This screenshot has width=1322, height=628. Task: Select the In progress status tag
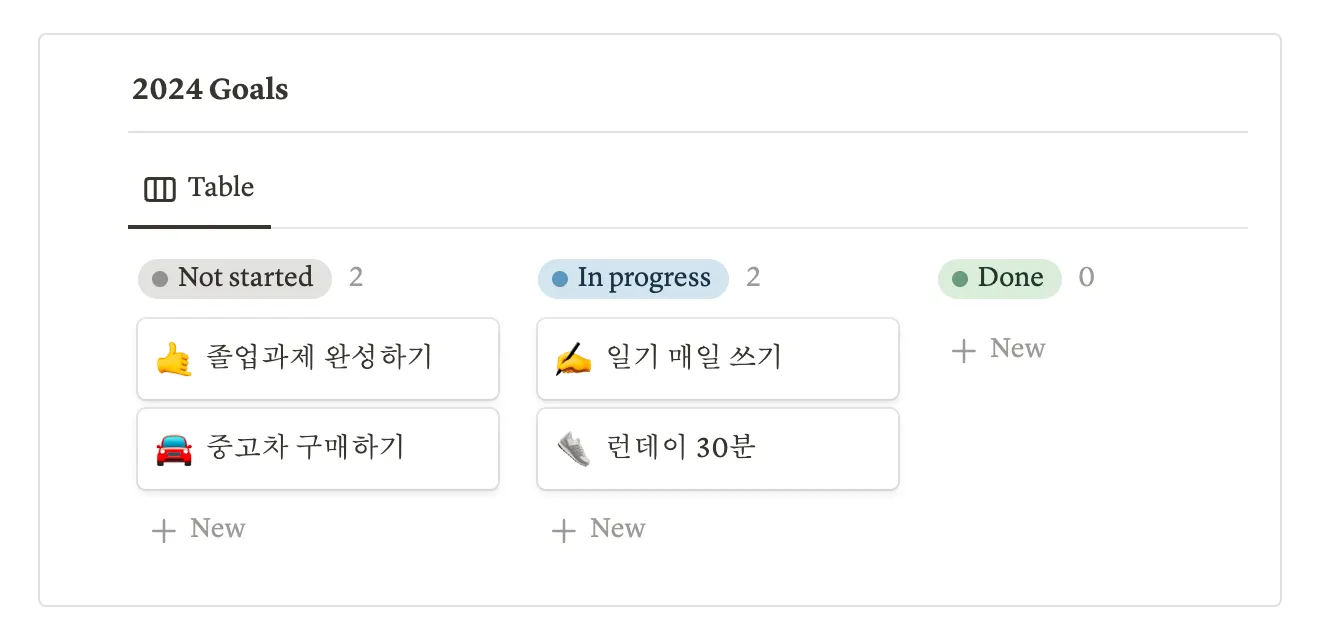coord(633,278)
